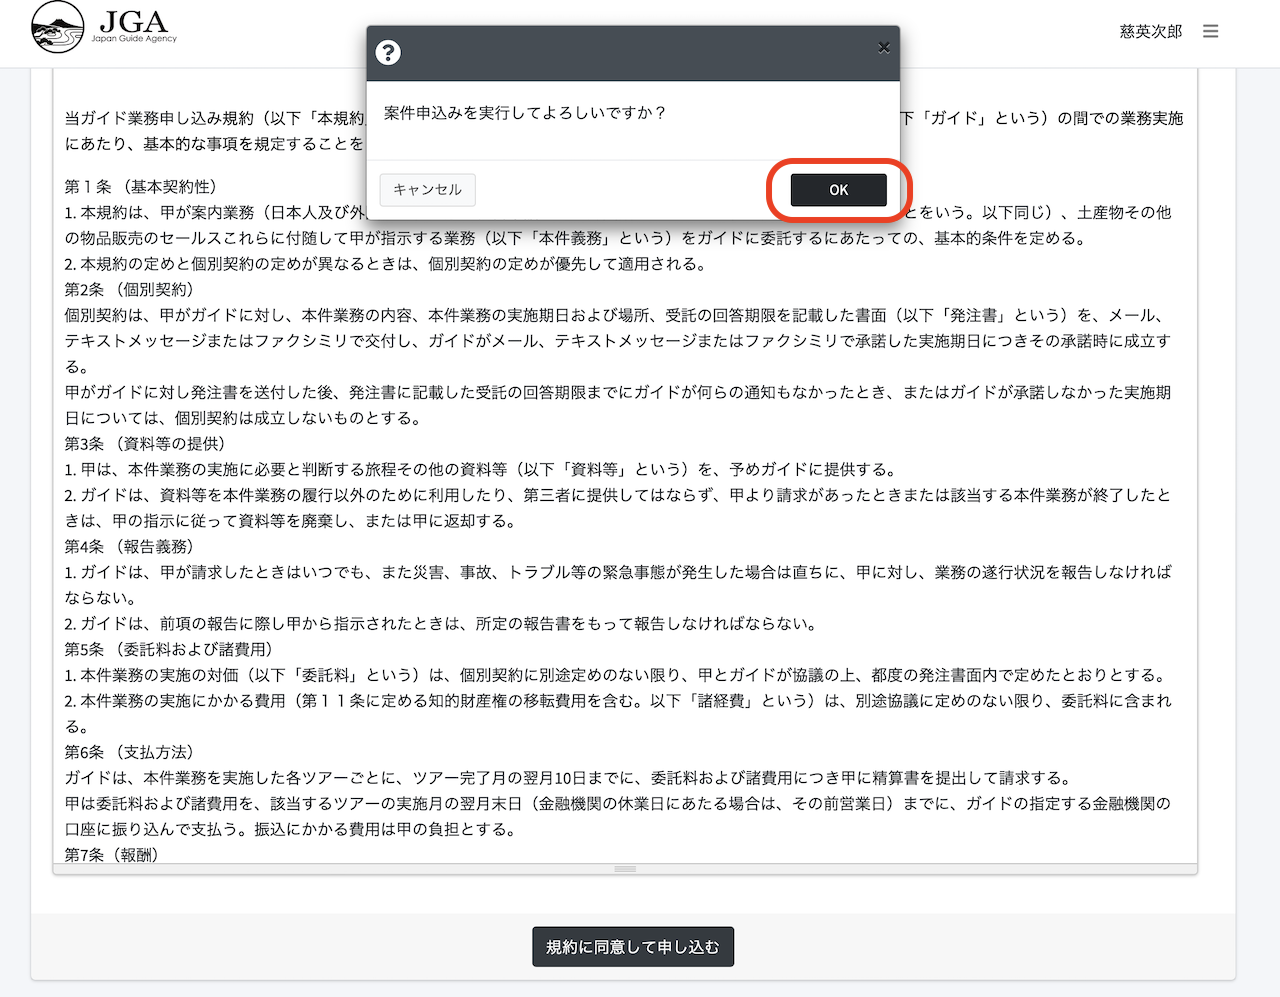Click the dialog message 案件申込みを実行してよろしいですか？
This screenshot has height=997, width=1280.
pyautogui.click(x=525, y=113)
